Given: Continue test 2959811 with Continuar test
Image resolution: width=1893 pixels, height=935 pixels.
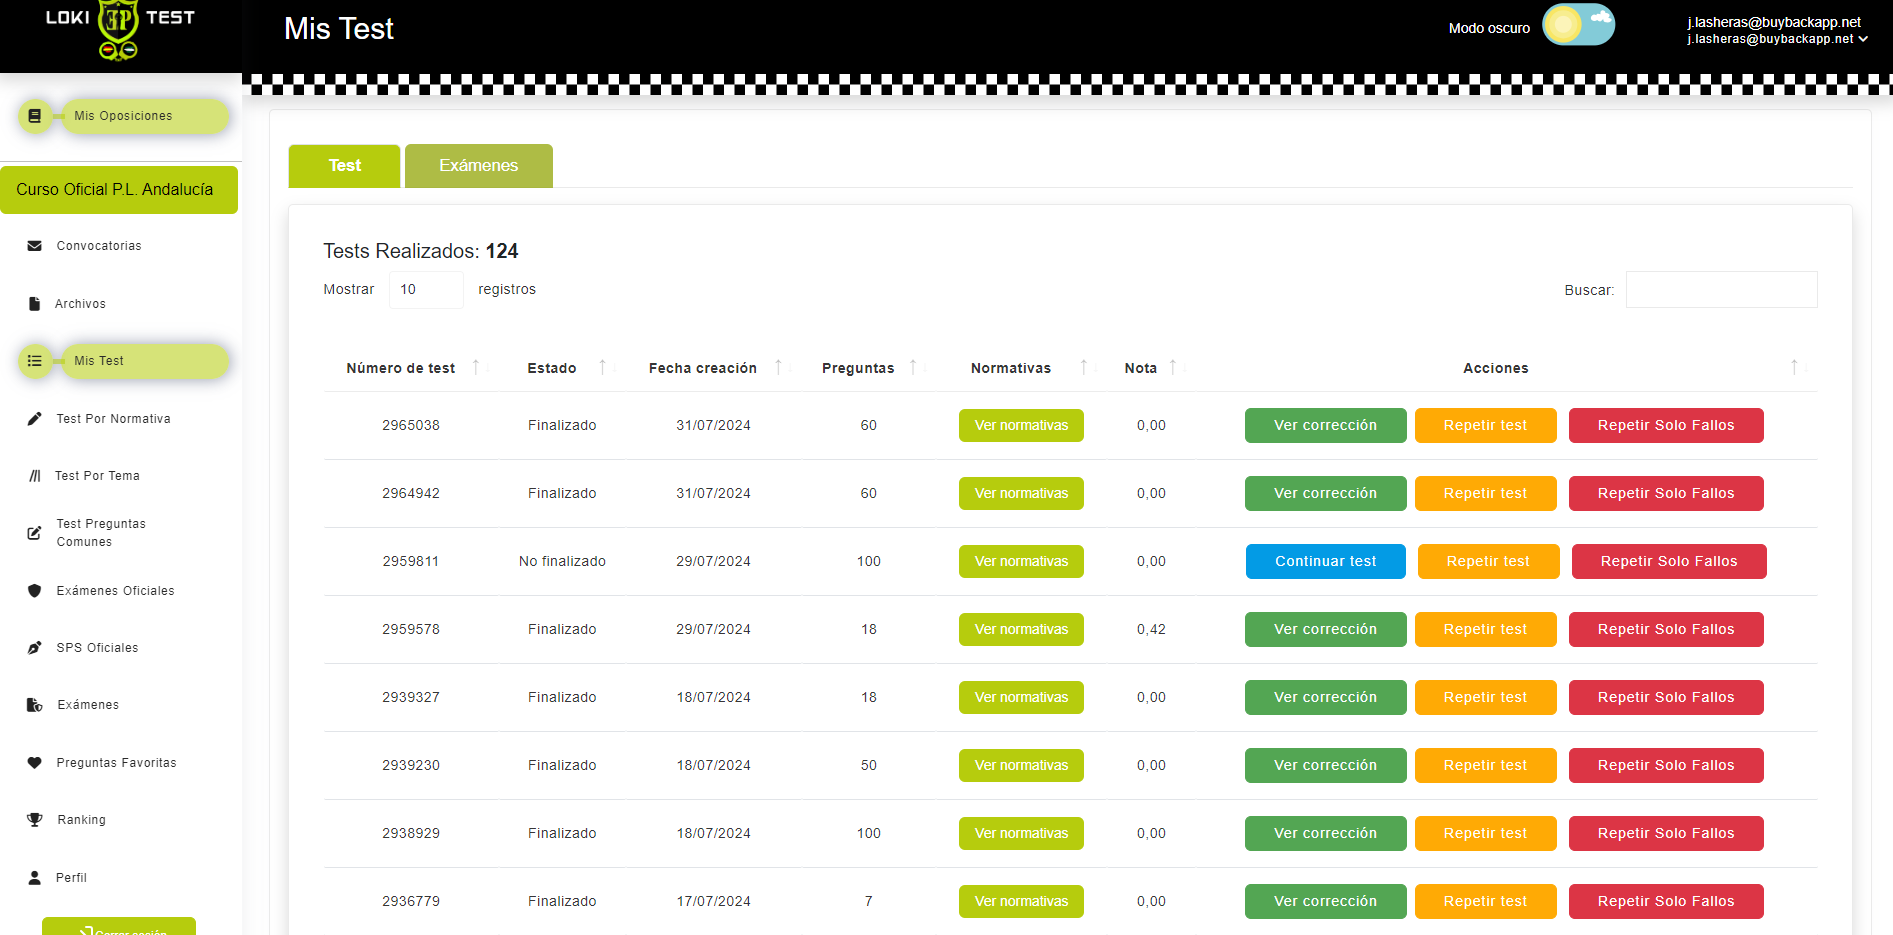Looking at the screenshot, I should (1325, 561).
